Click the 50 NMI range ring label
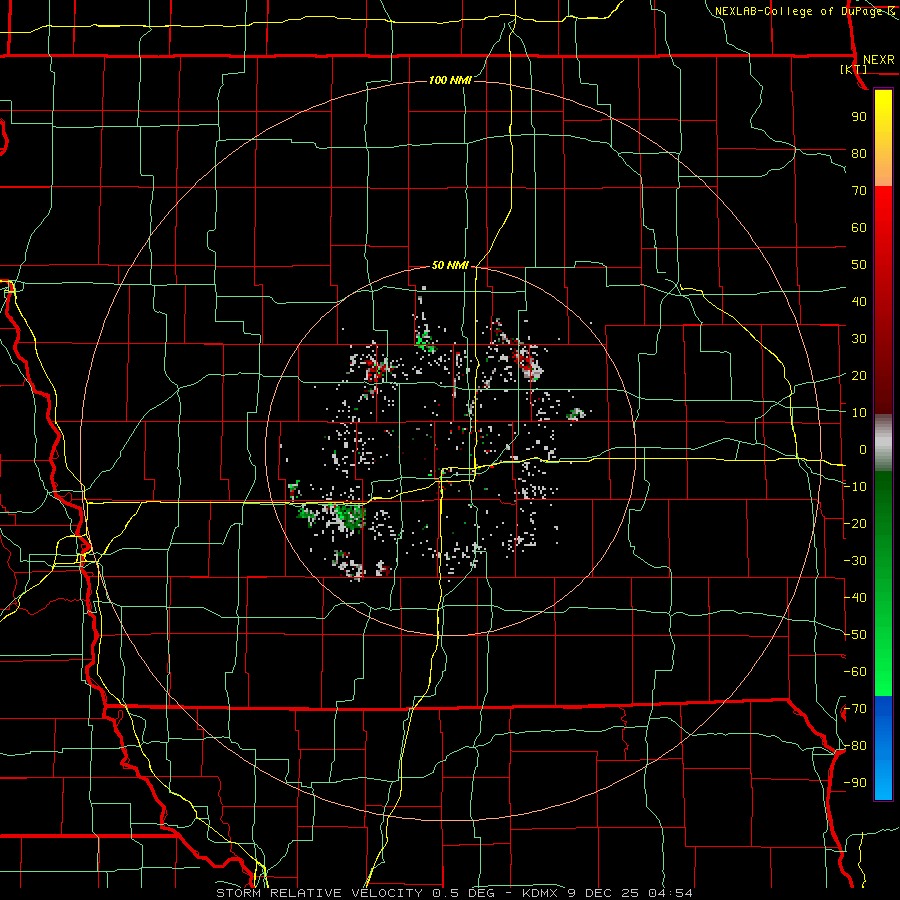This screenshot has width=900, height=900. click(451, 265)
